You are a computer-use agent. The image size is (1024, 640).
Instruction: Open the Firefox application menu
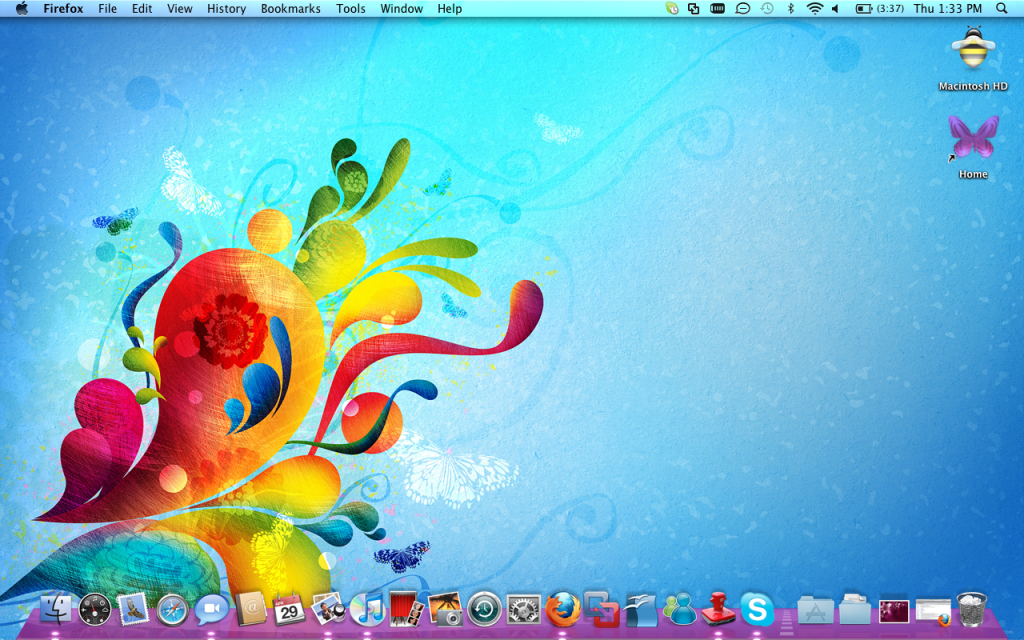click(x=63, y=8)
